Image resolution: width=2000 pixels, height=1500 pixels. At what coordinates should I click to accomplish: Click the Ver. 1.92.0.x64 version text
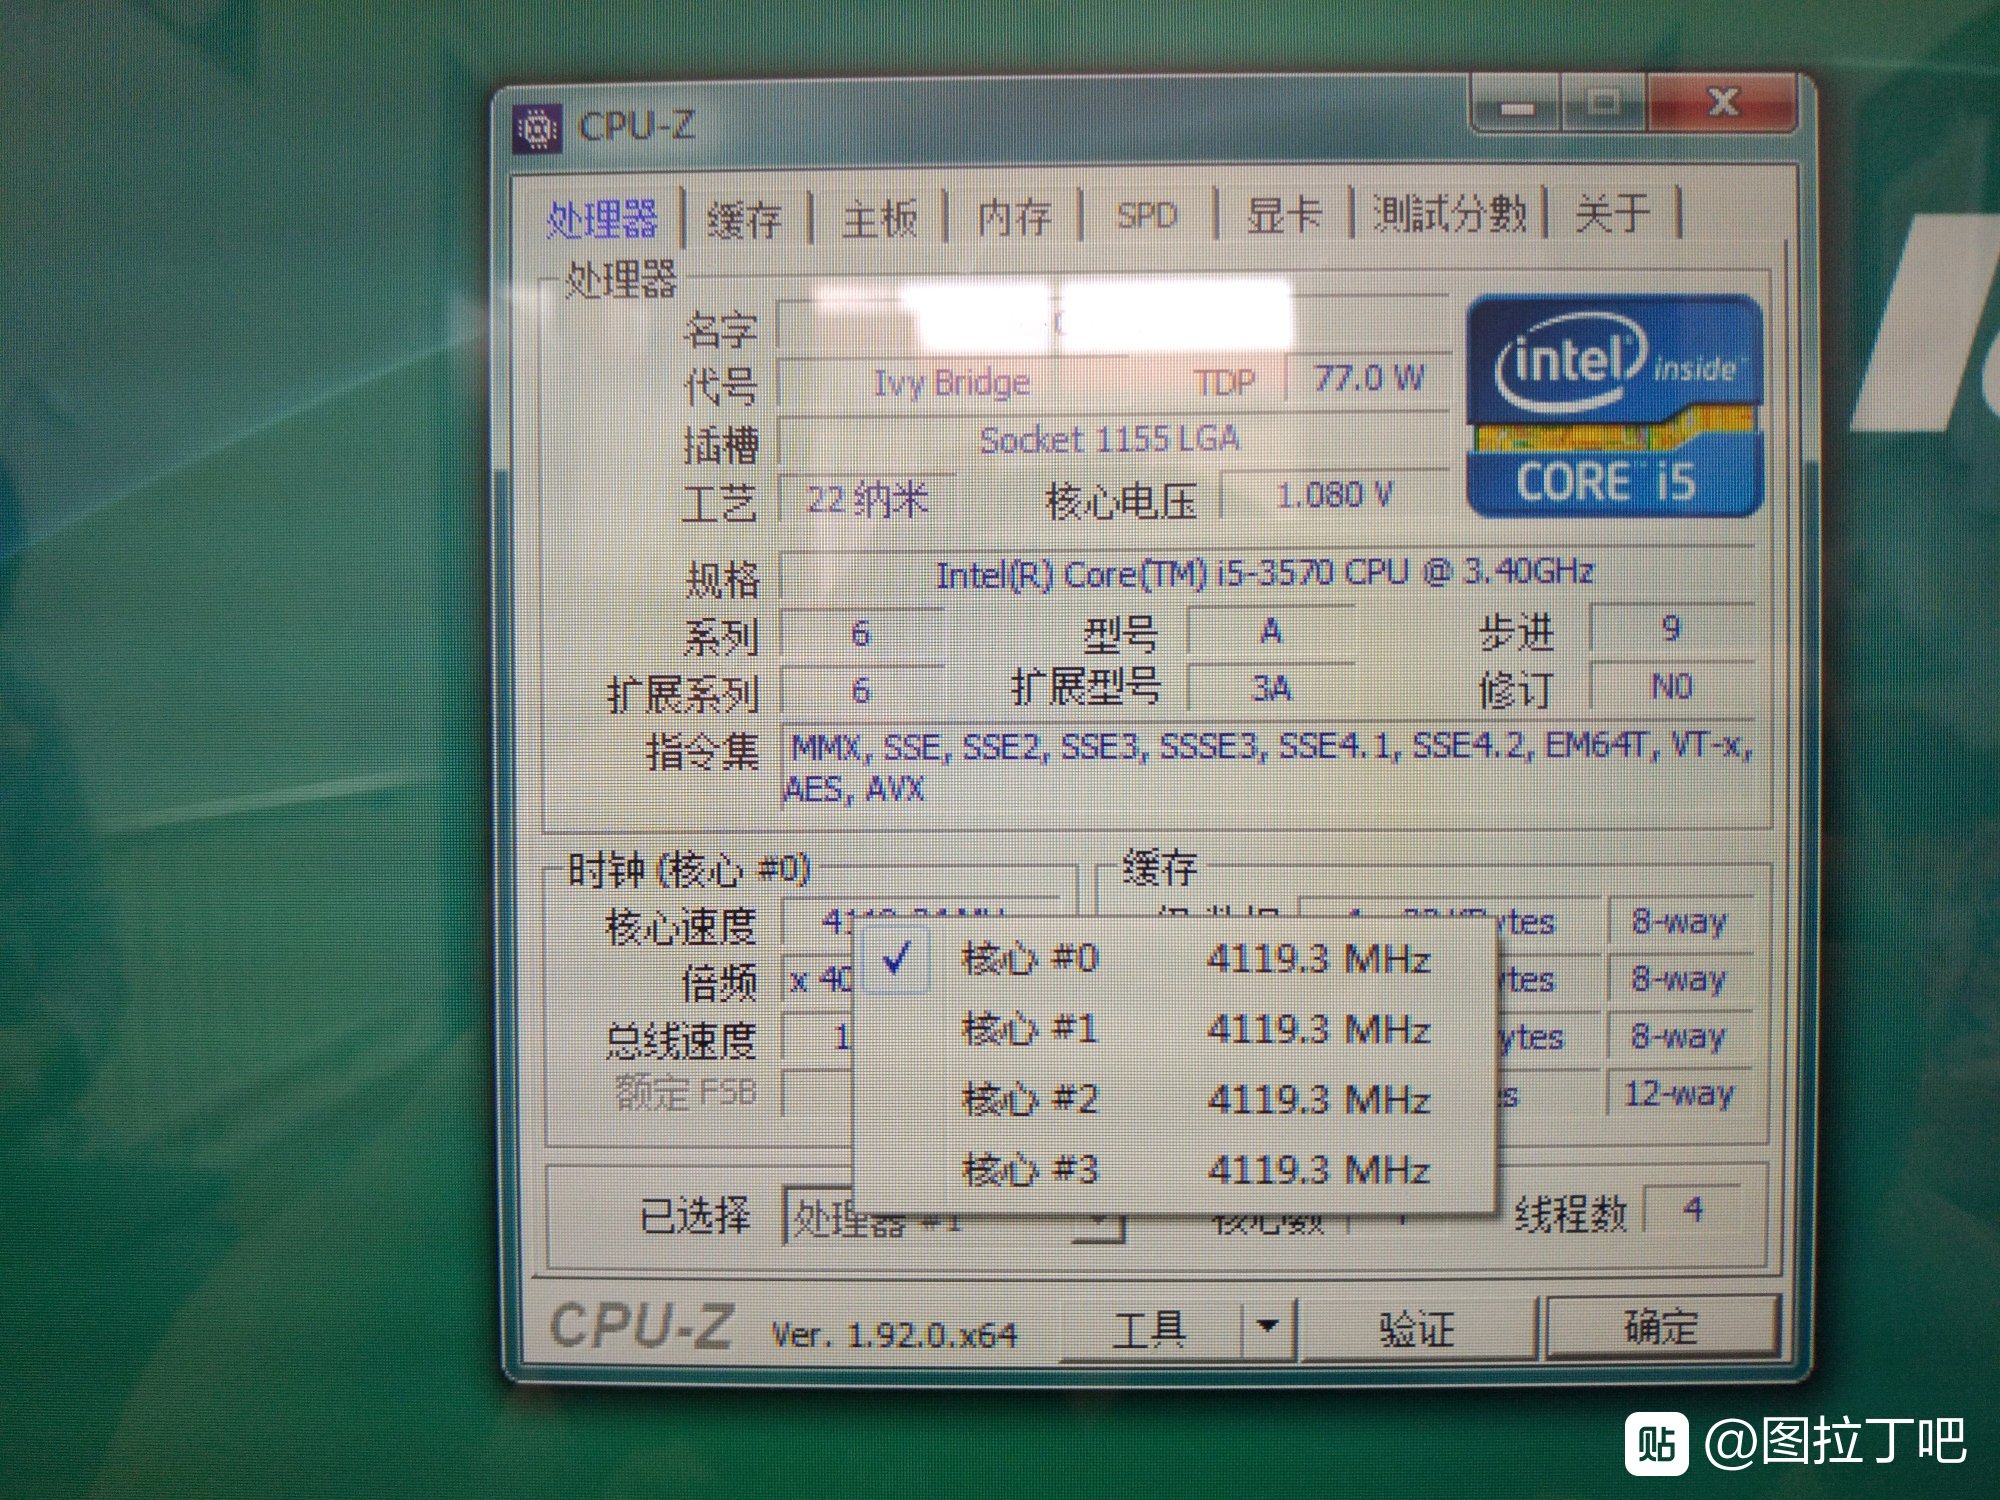(x=894, y=1335)
